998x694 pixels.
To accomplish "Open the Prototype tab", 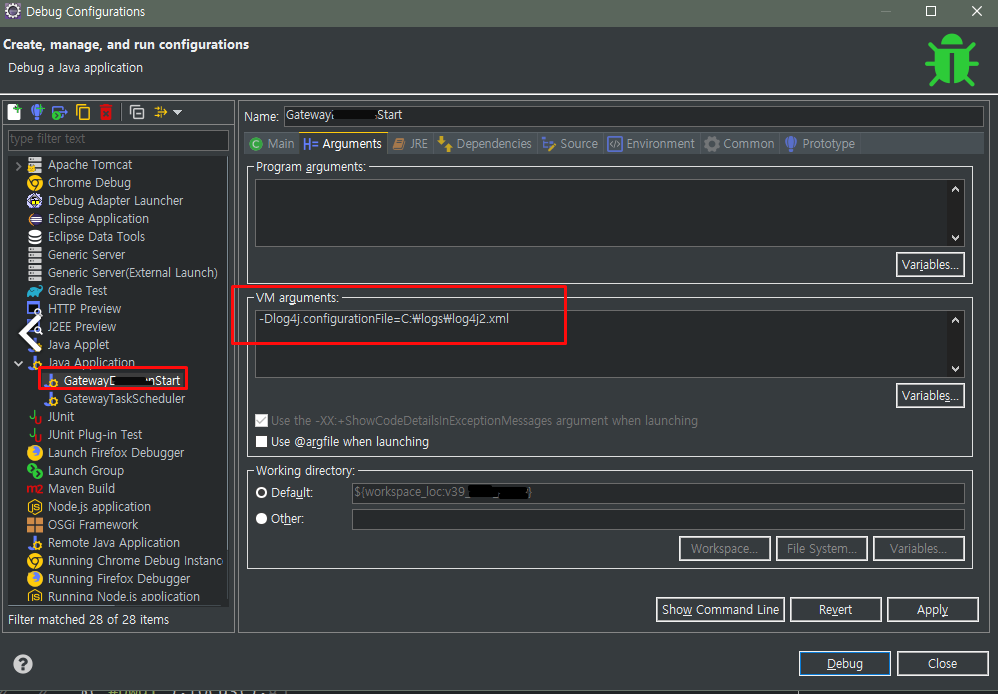I will (x=820, y=144).
